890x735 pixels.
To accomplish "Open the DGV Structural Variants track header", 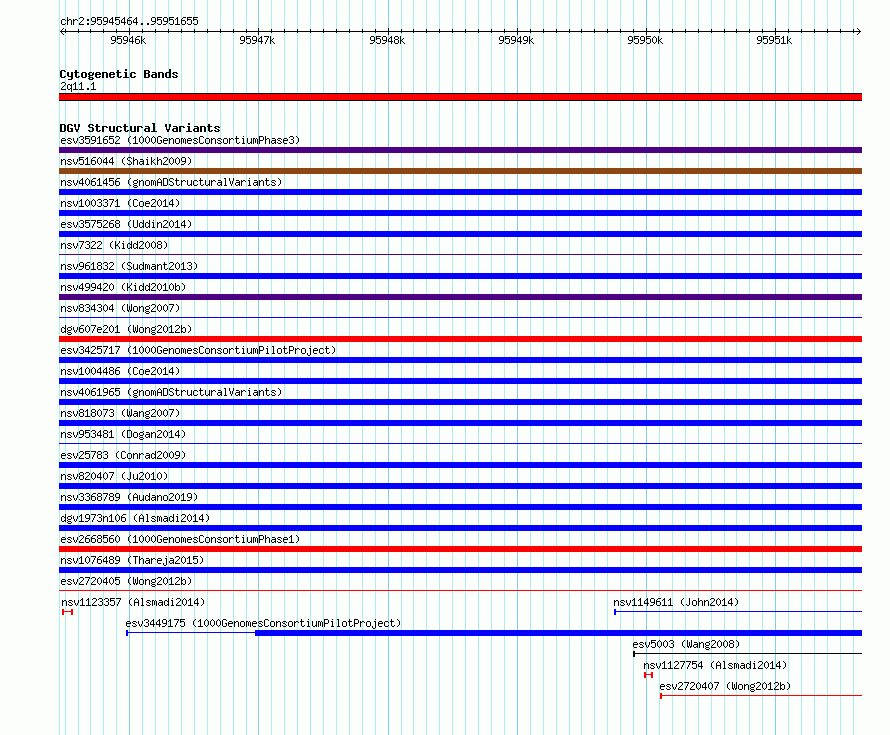I will (x=140, y=128).
